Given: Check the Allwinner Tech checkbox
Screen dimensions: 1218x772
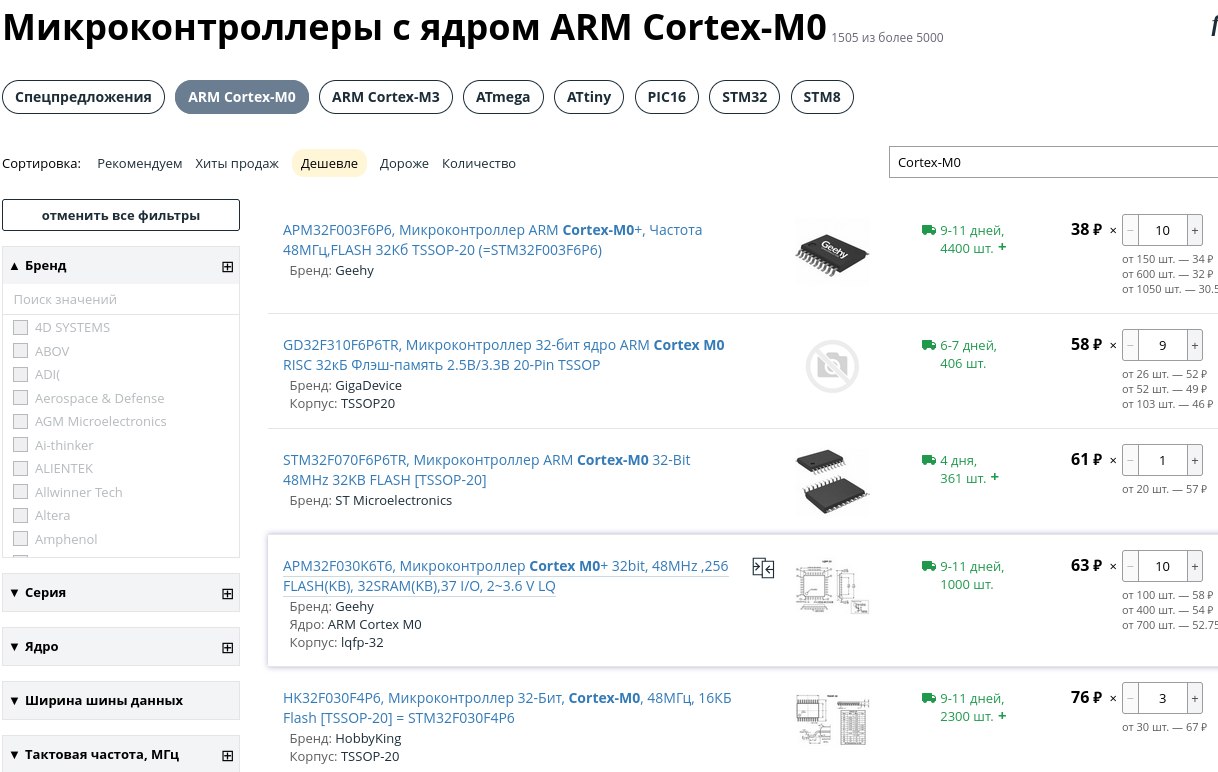Looking at the screenshot, I should [x=20, y=492].
